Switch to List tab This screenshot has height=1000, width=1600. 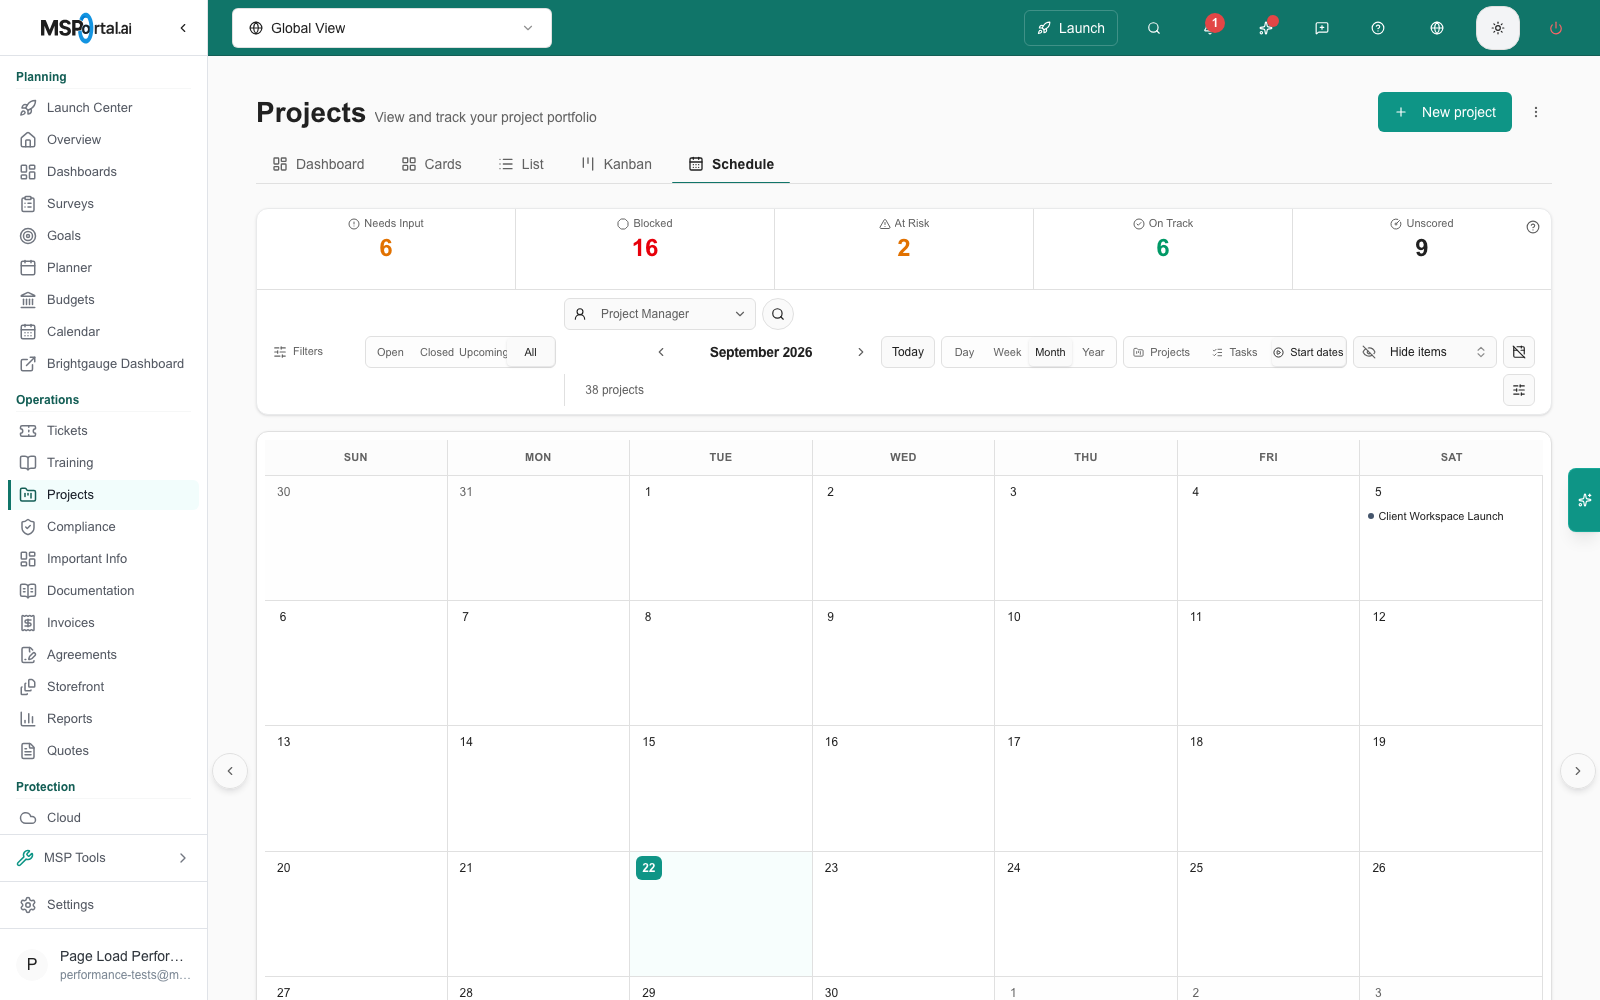521,164
